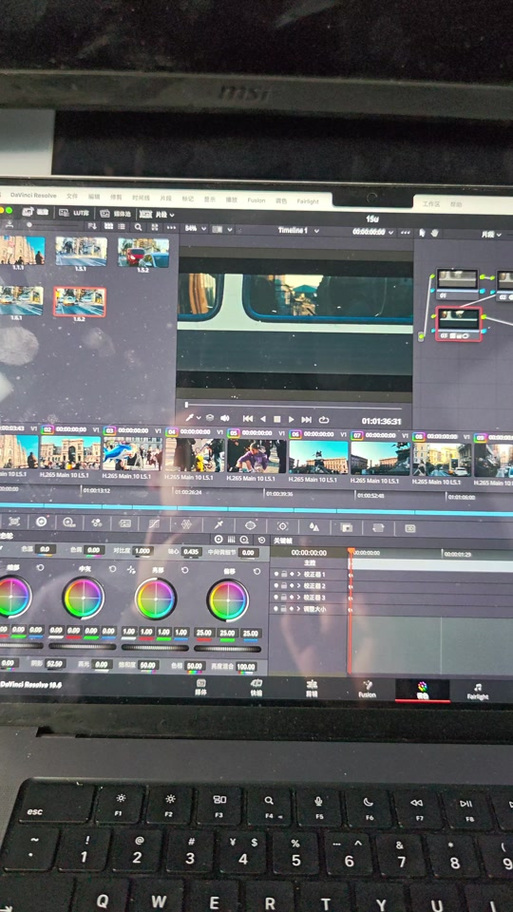Image resolution: width=513 pixels, height=912 pixels.
Task: Open the Gallery (画廊) panel button
Action: coord(35,212)
